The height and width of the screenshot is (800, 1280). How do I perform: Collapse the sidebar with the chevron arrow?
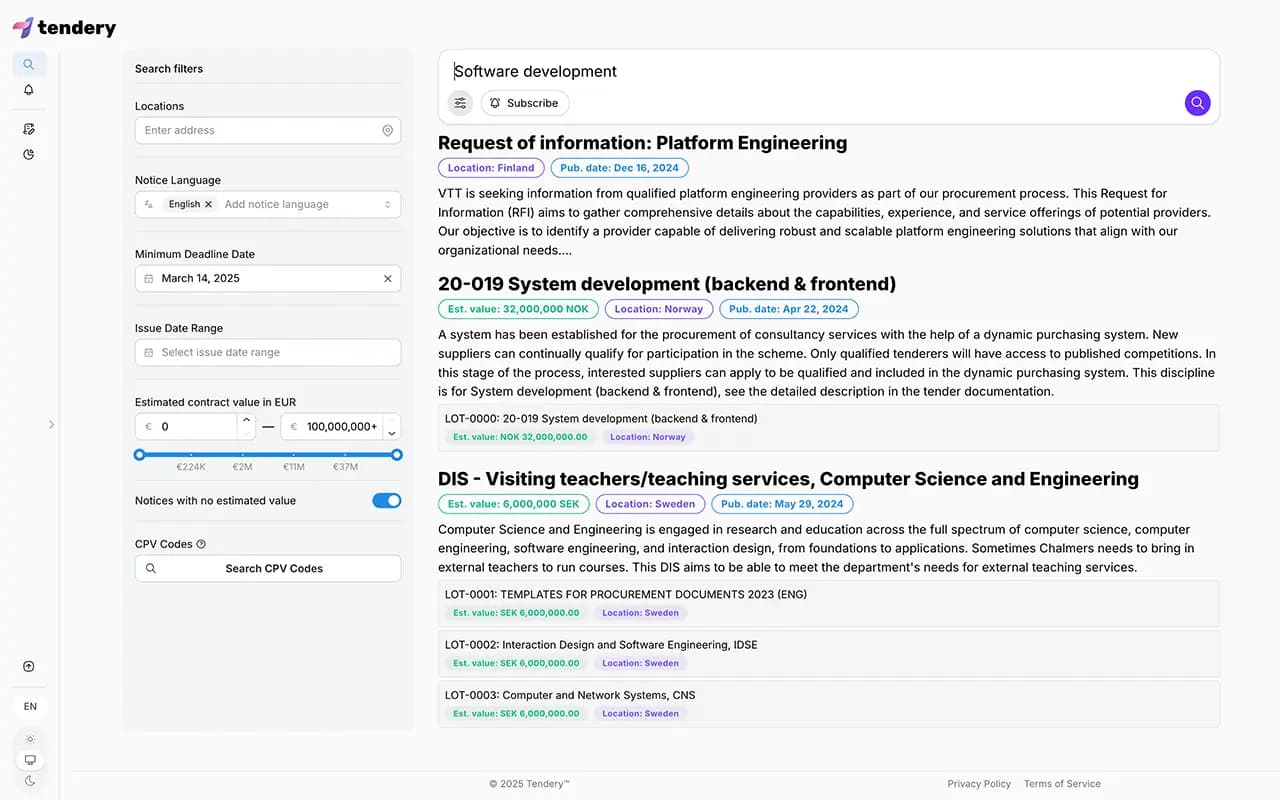[x=51, y=424]
